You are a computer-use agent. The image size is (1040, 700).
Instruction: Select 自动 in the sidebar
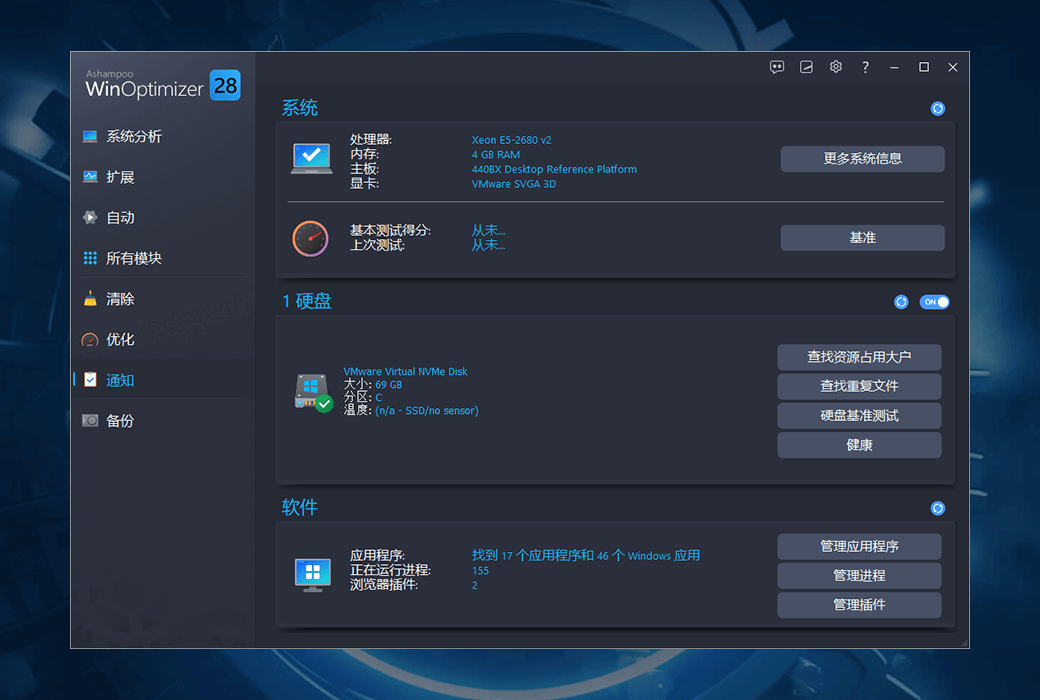pyautogui.click(x=162, y=218)
